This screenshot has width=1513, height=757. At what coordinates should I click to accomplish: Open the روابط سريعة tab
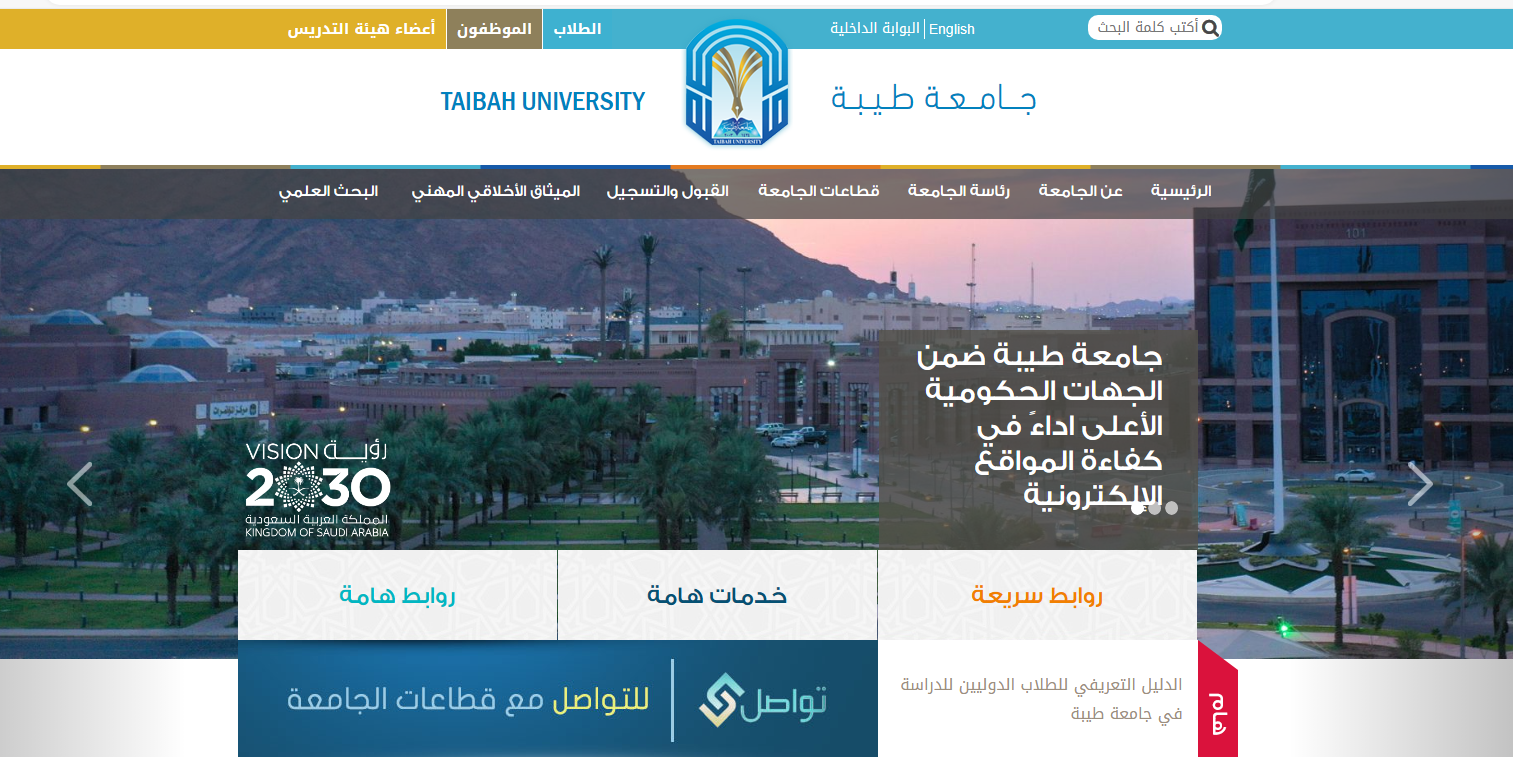click(x=1036, y=596)
